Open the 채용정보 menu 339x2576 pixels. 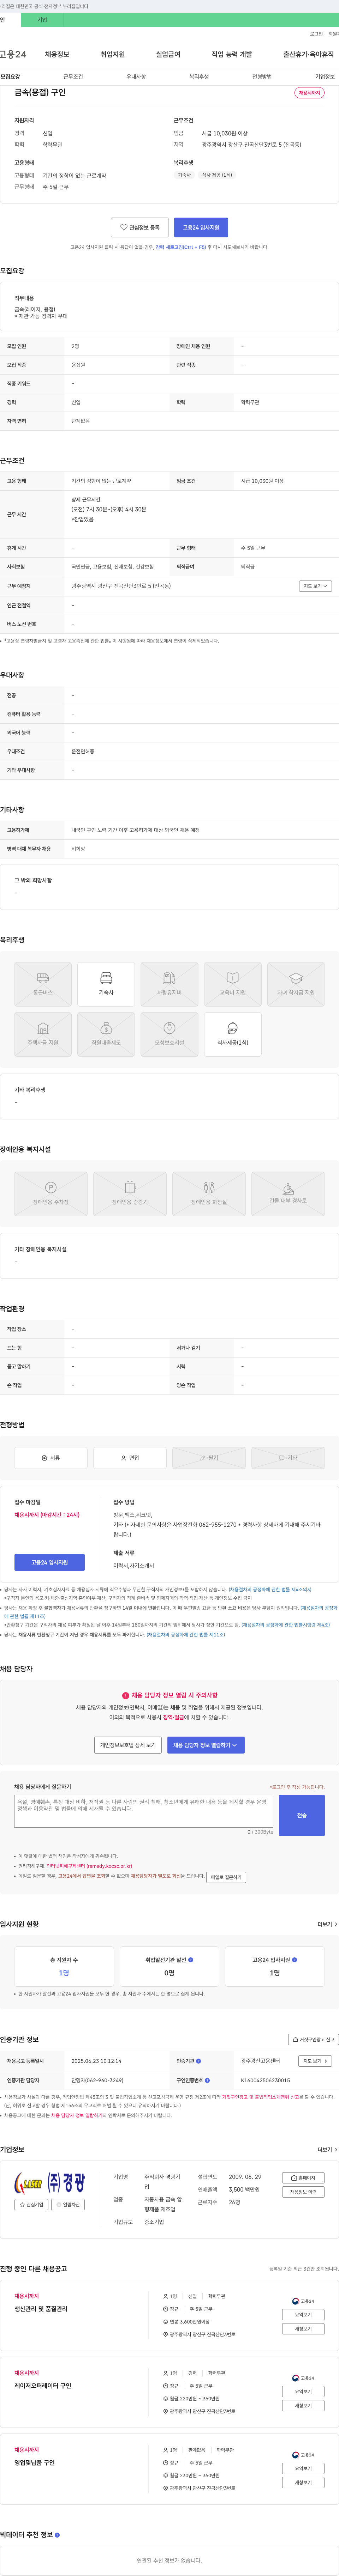57,54
